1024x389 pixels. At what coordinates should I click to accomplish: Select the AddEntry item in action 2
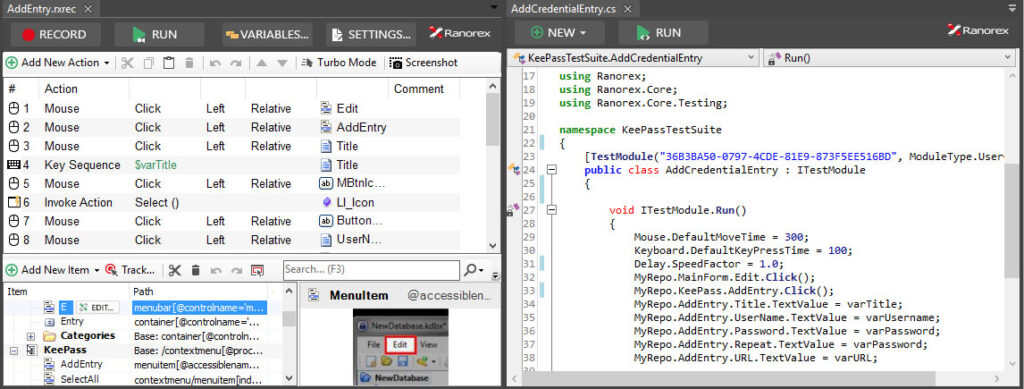[x=353, y=127]
